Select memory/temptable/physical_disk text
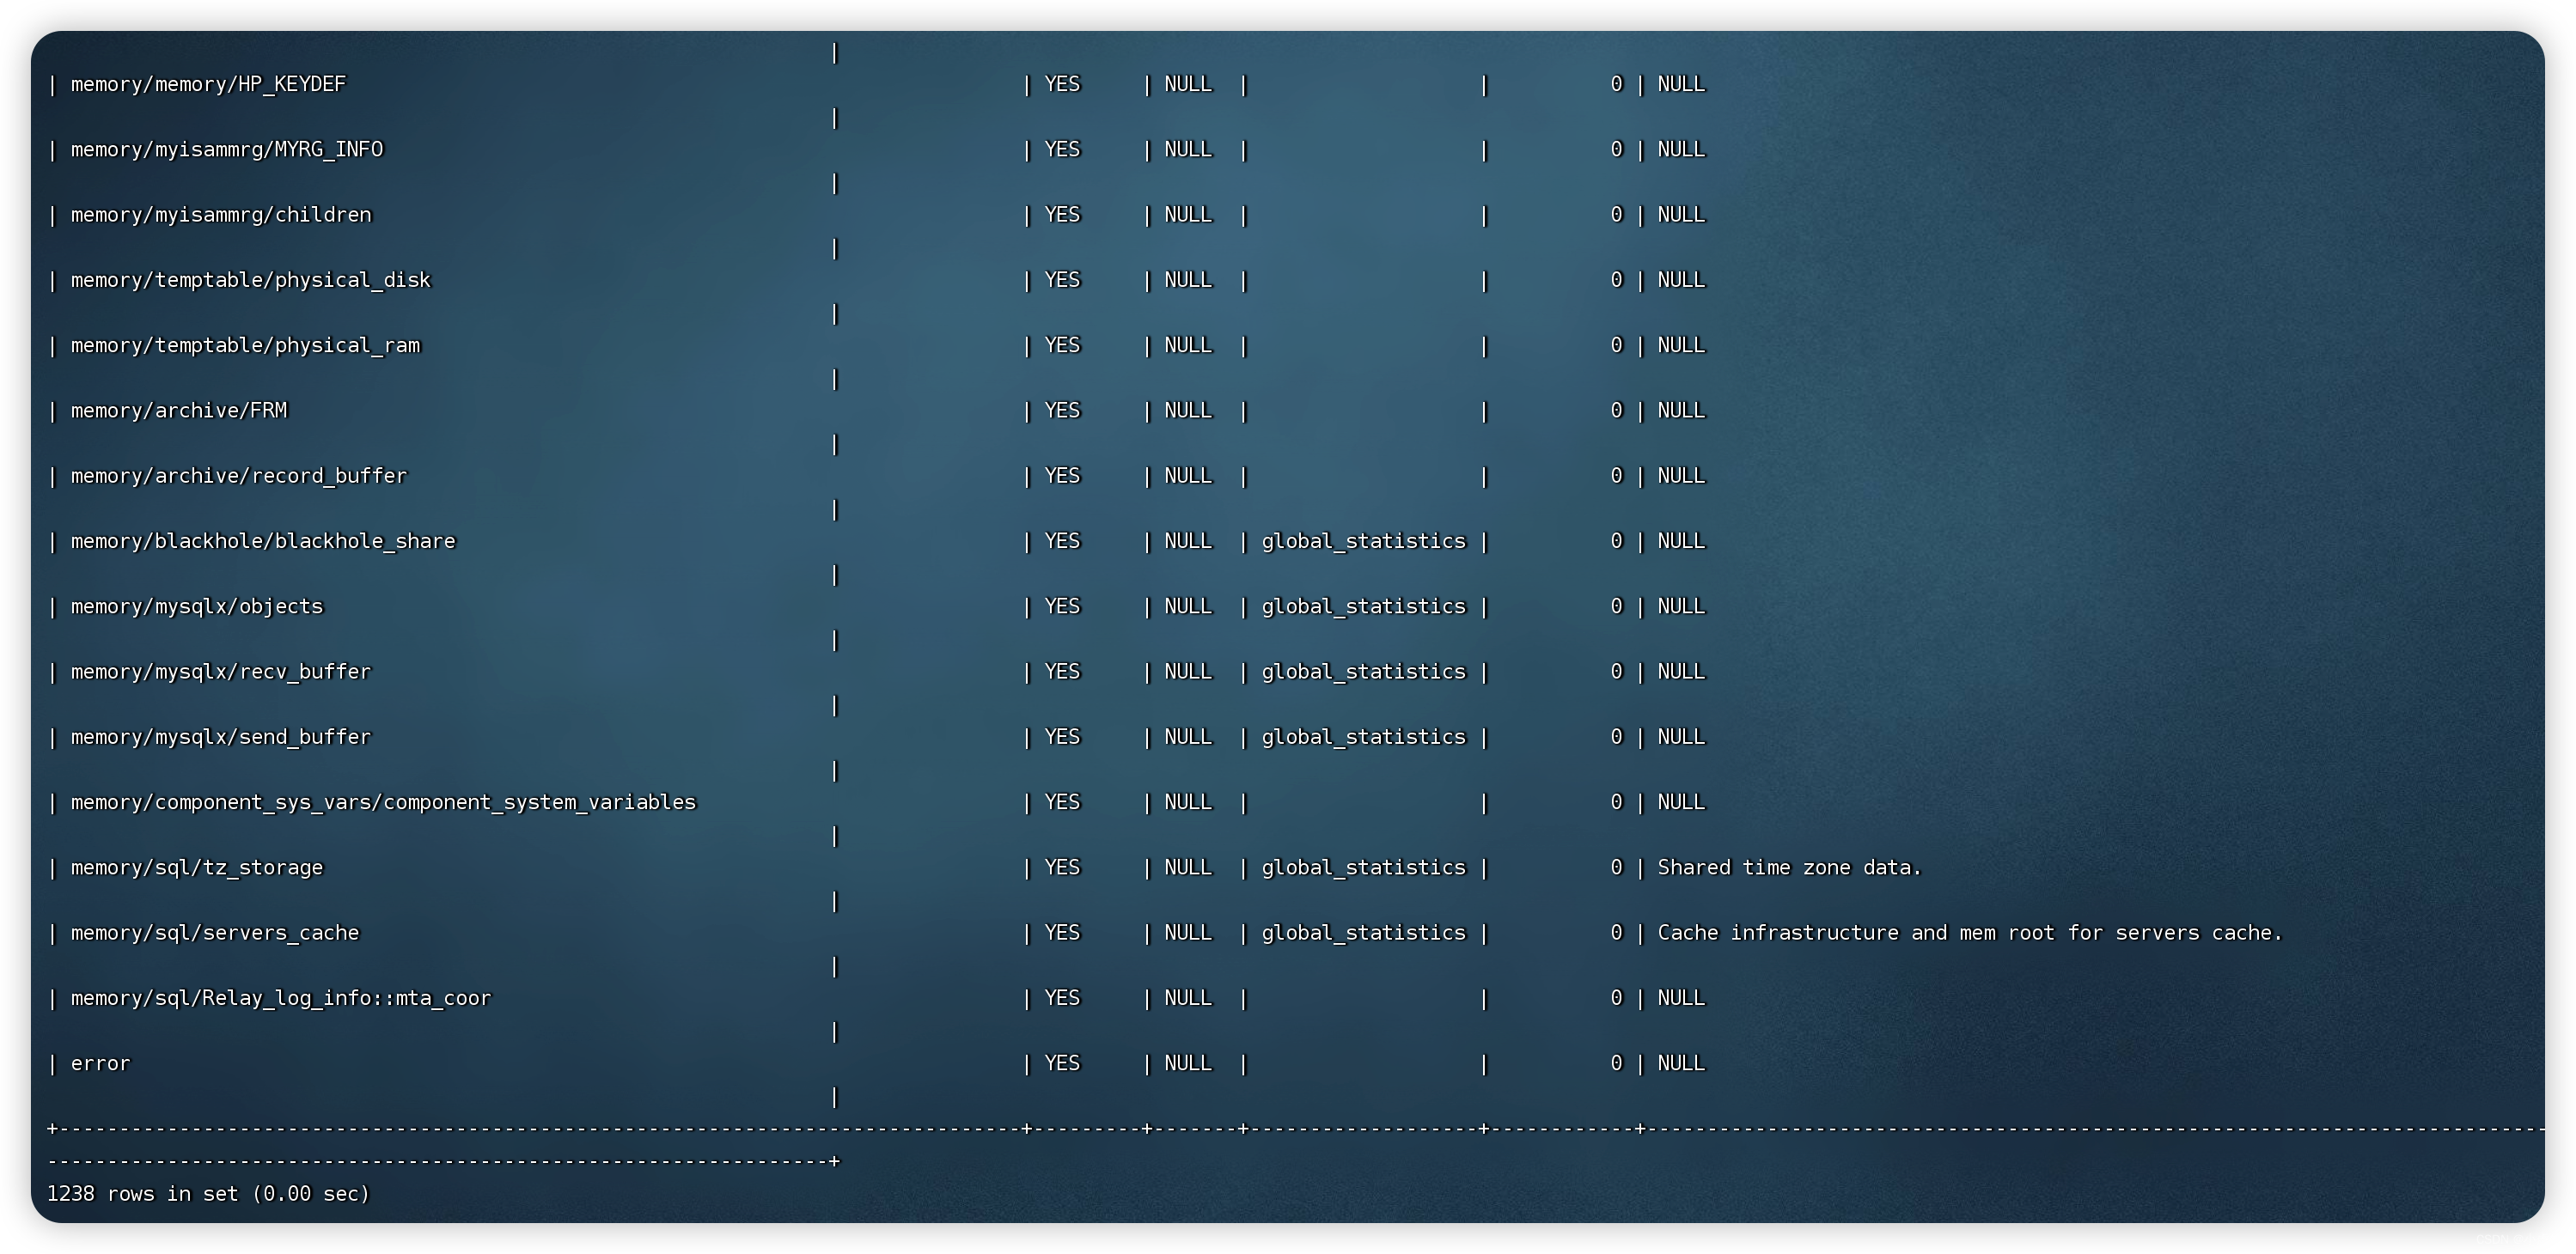 click(x=251, y=280)
